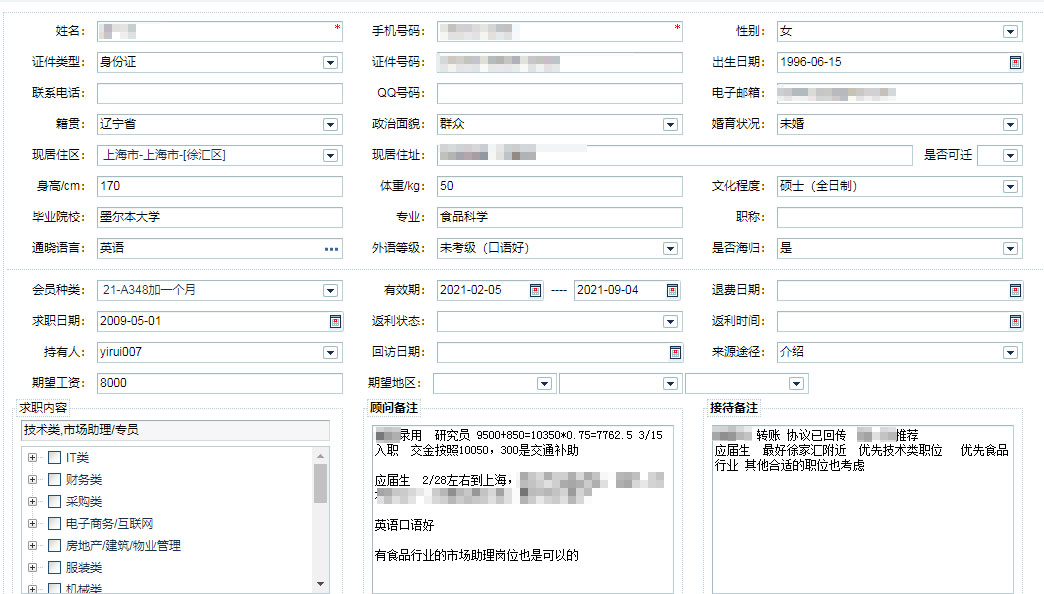The image size is (1044, 594).
Task: Select the 服装类 tree label
Action: coord(84,567)
